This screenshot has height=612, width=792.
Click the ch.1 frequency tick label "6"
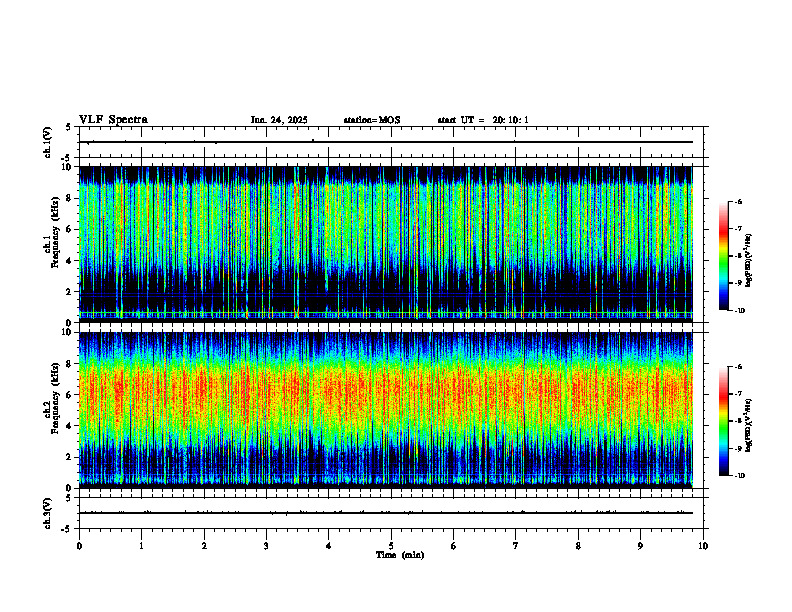70,229
